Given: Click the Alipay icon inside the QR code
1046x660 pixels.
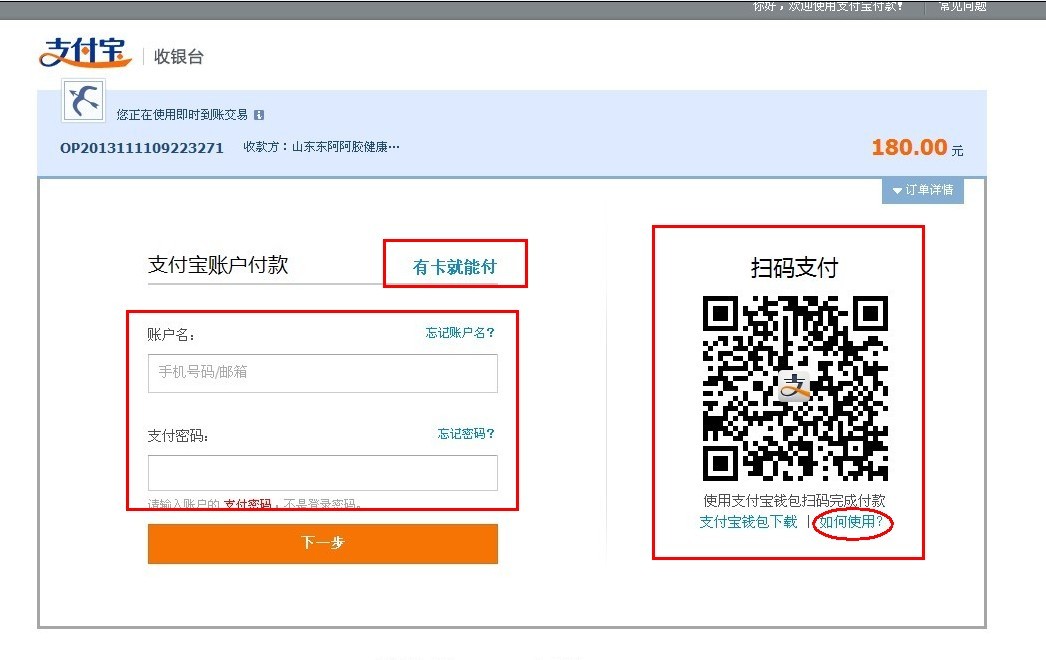Looking at the screenshot, I should 795,388.
